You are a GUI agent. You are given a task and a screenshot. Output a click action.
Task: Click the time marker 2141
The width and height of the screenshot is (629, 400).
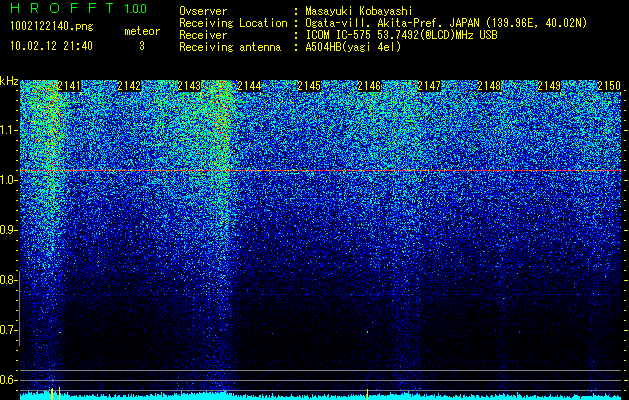(69, 86)
